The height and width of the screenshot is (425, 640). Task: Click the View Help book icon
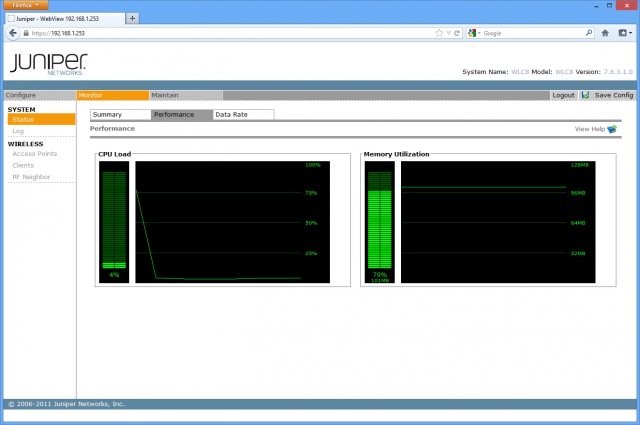pos(612,129)
